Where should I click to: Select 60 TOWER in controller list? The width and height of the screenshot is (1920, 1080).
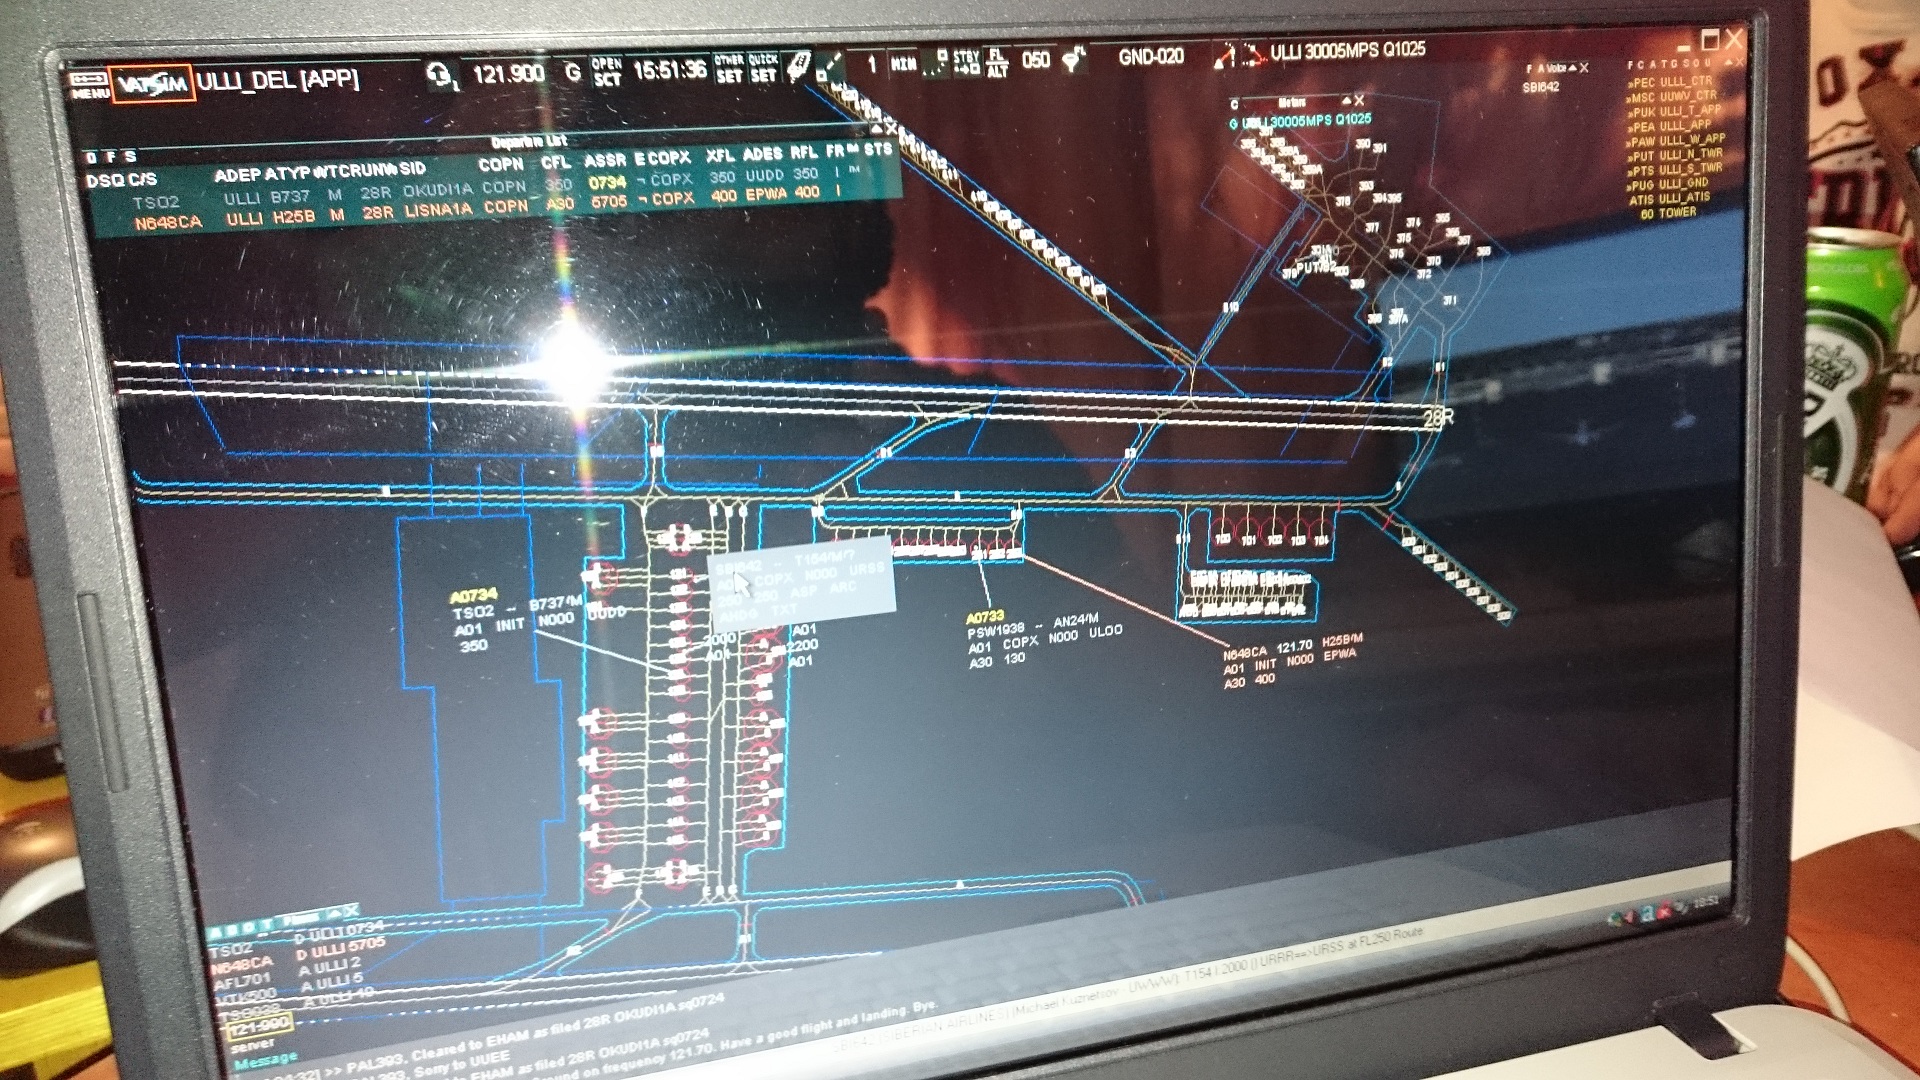(x=1668, y=212)
